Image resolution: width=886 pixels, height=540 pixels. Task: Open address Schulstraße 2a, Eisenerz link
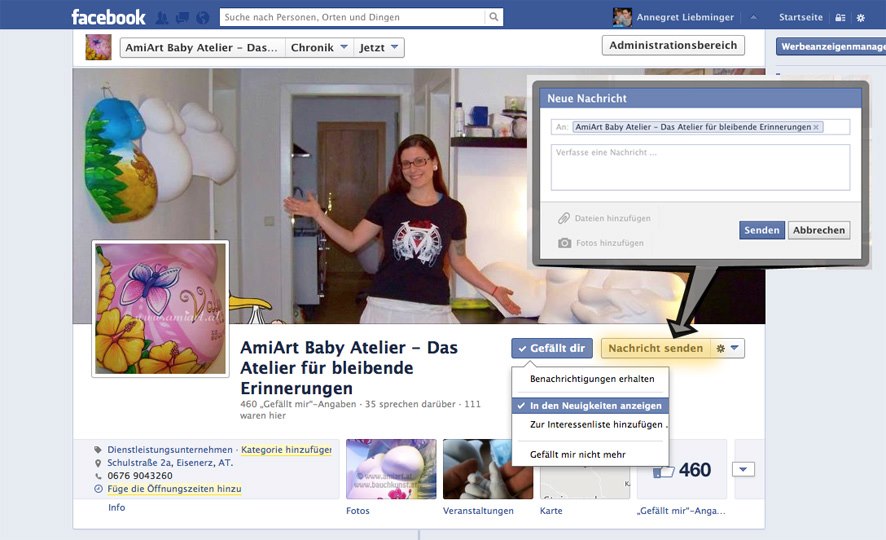click(170, 463)
